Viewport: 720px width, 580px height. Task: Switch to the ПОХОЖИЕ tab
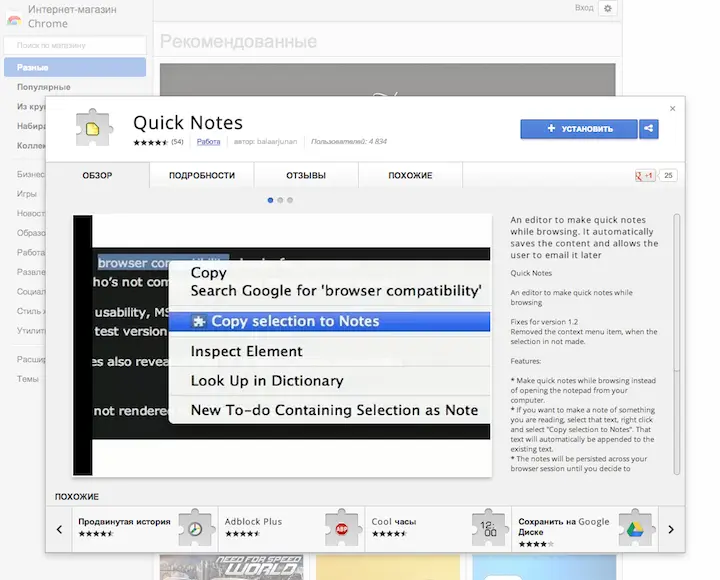tap(410, 175)
